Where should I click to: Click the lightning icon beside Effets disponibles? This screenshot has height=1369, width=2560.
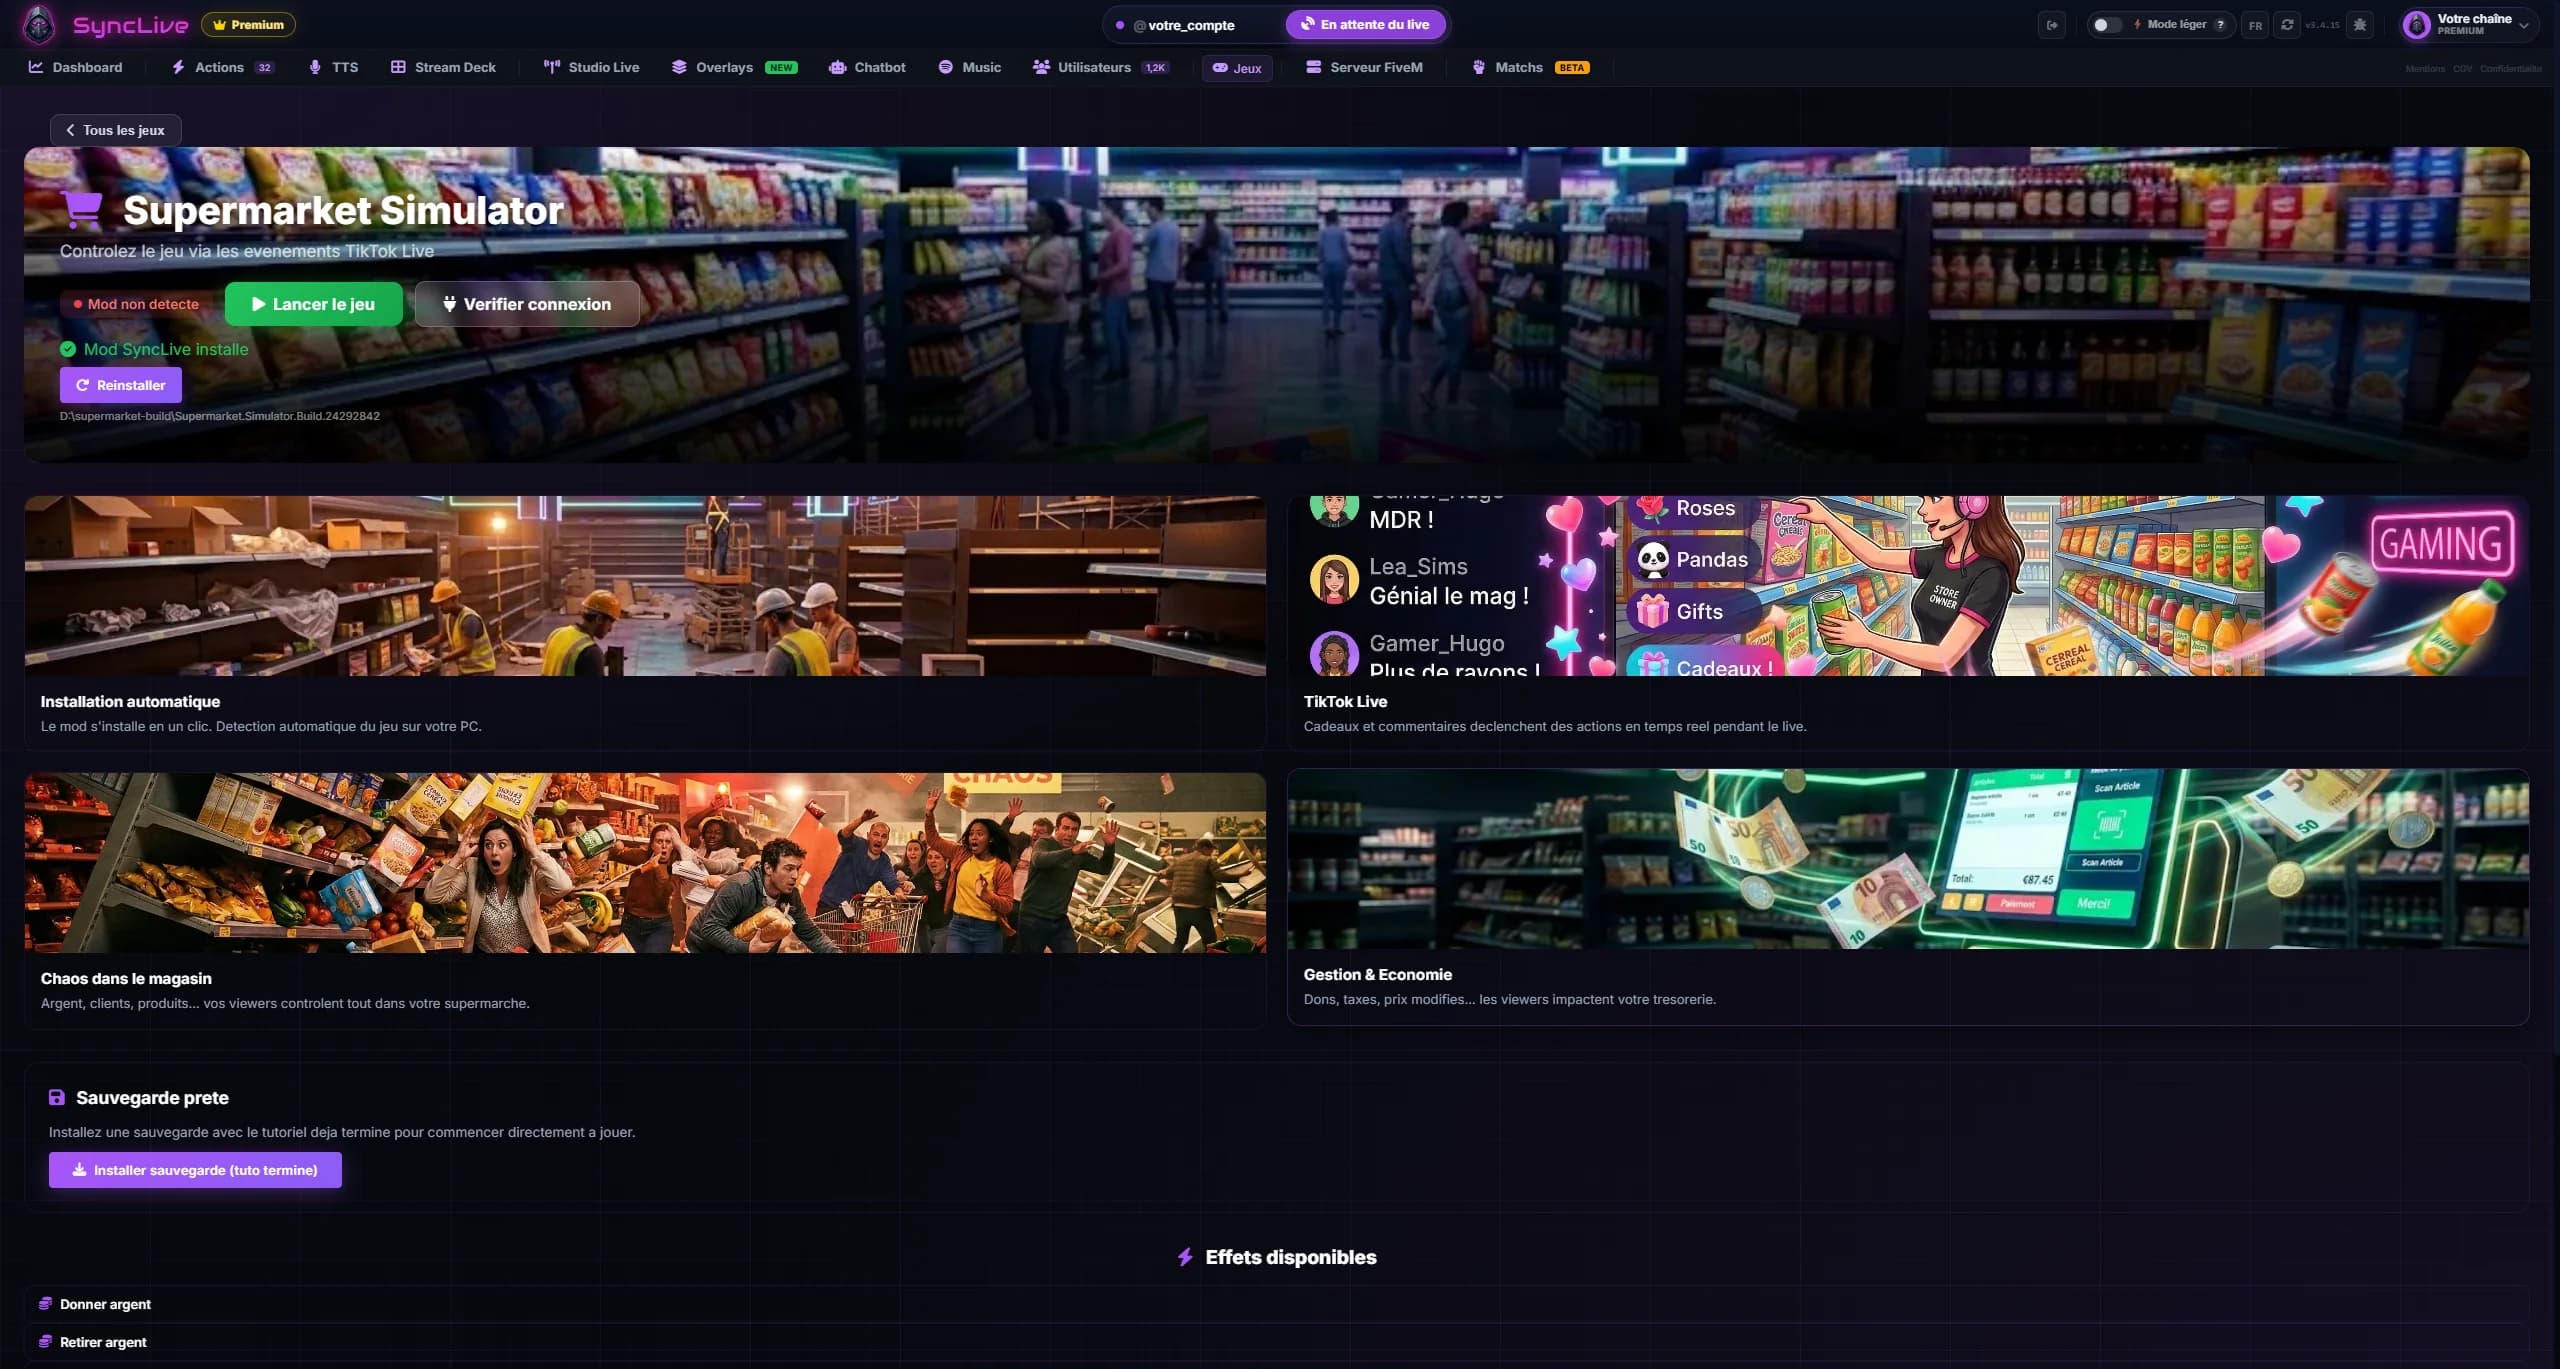click(1185, 1257)
